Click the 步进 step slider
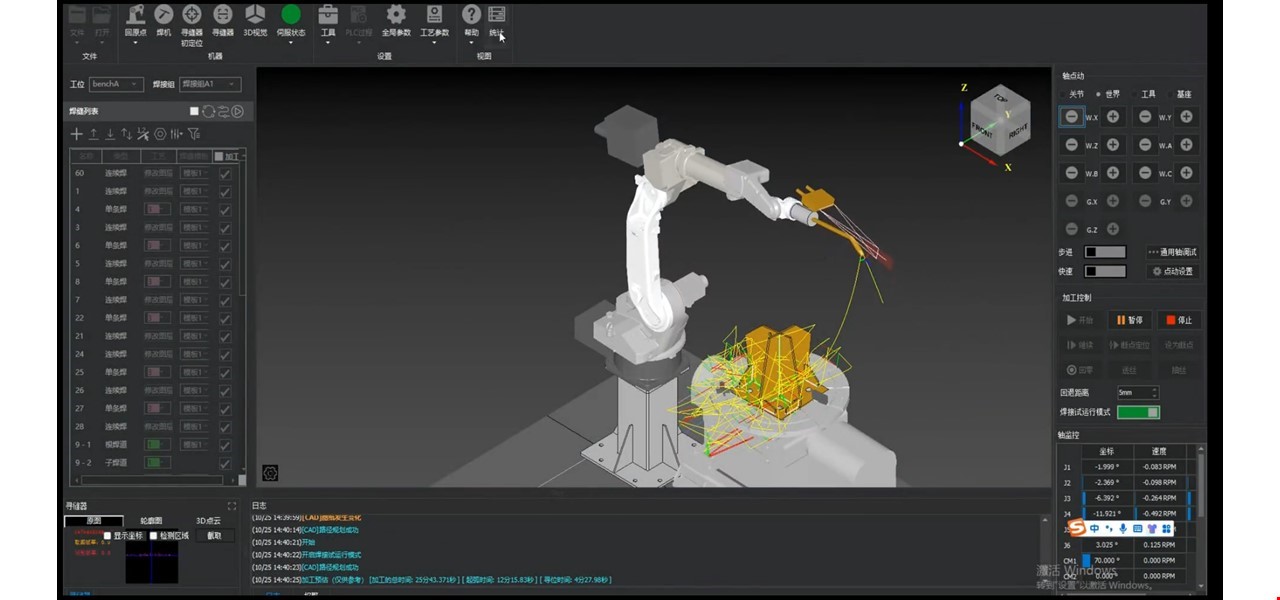 click(1105, 252)
